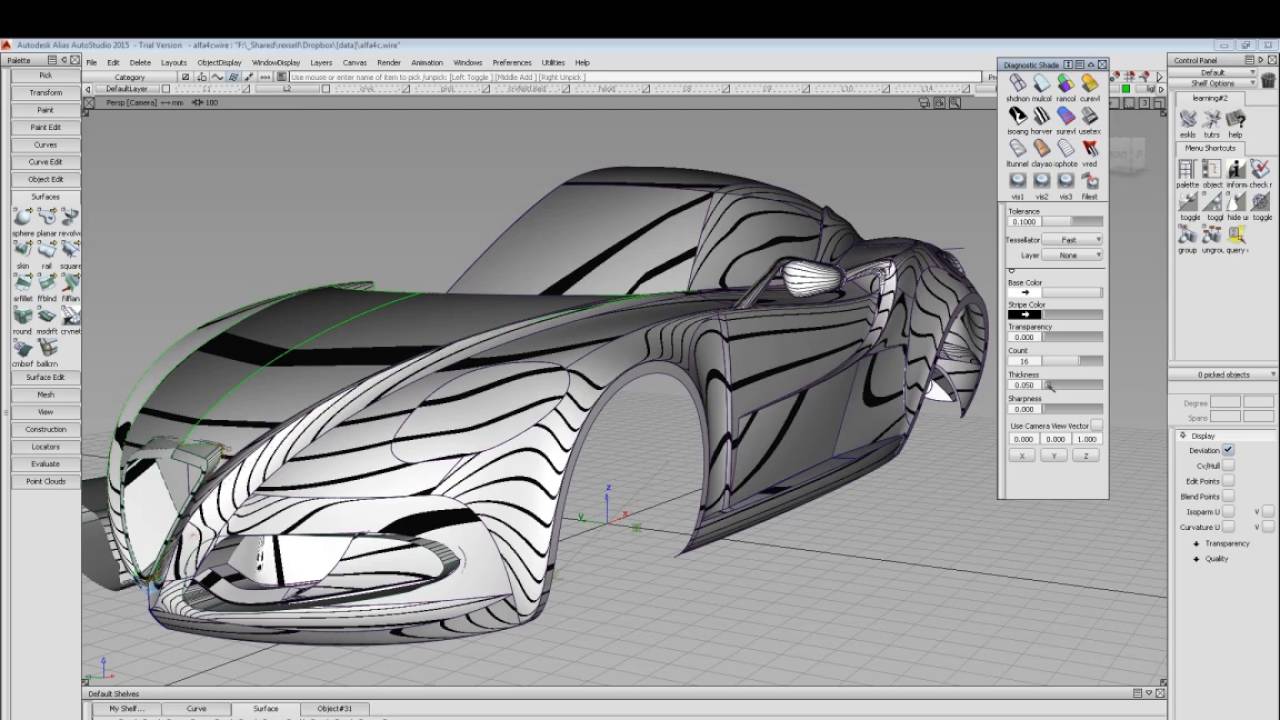
Task: Open the ObjectDisplay menu
Action: [219, 62]
